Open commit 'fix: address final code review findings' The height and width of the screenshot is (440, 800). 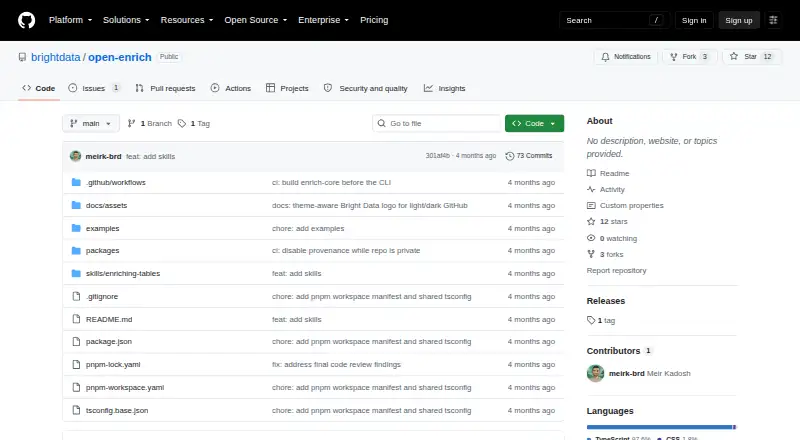336,364
